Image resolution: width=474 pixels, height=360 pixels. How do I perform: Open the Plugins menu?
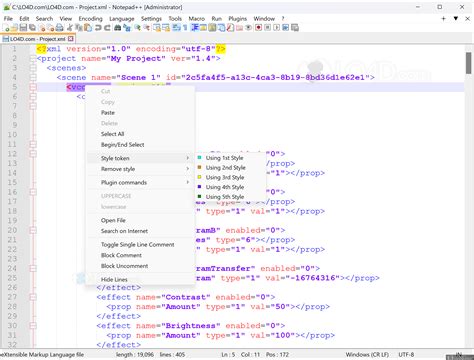[238, 19]
